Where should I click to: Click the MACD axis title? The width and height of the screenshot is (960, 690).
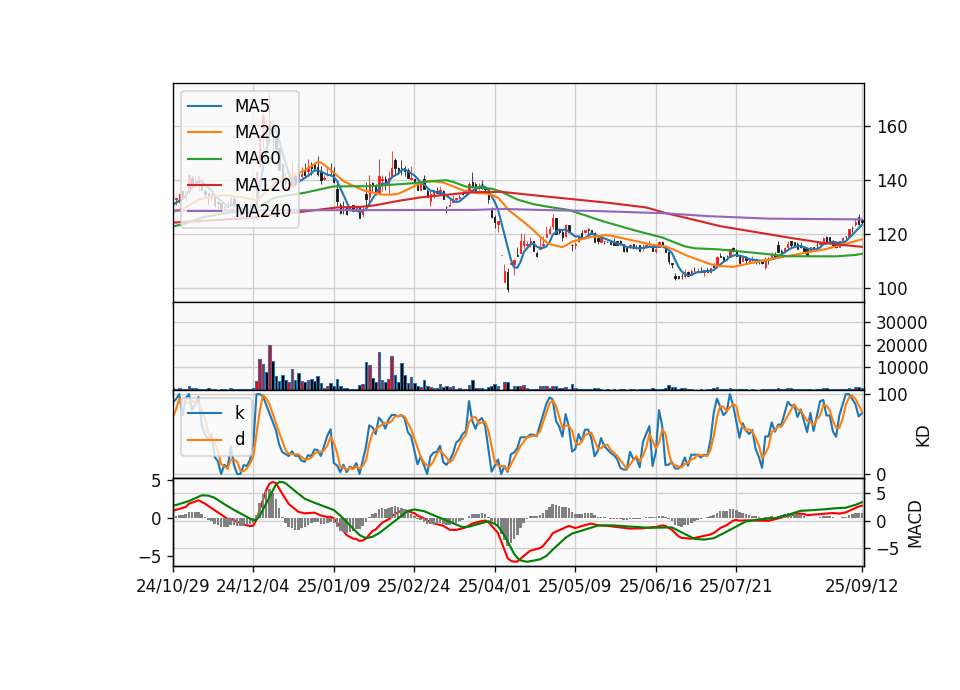(x=914, y=524)
